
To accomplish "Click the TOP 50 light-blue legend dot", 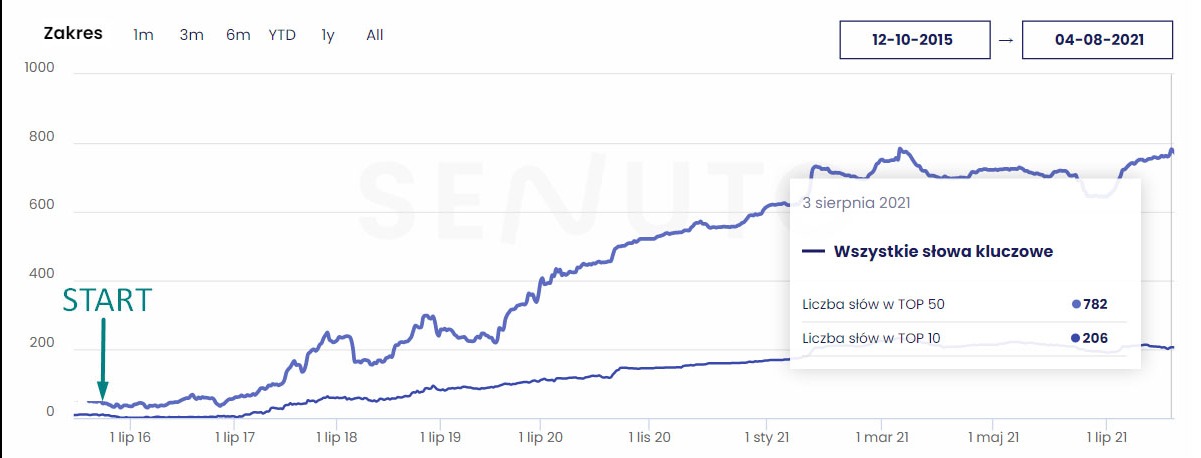I will click(x=1076, y=304).
